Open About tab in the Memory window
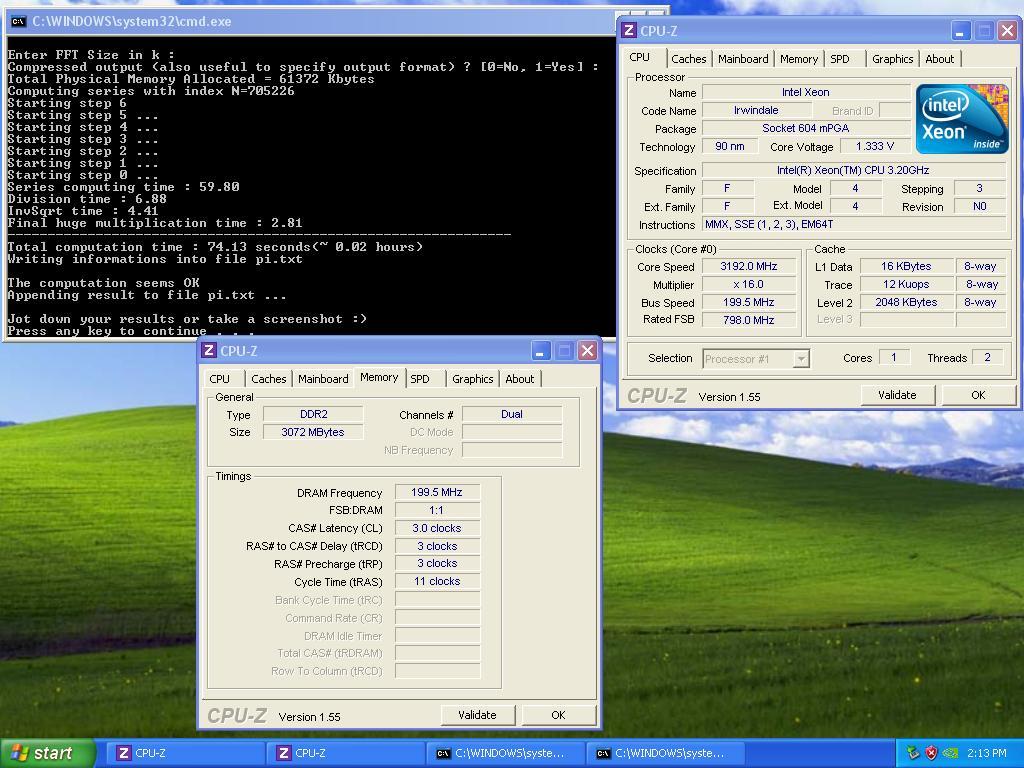The height and width of the screenshot is (768, 1024). 519,379
